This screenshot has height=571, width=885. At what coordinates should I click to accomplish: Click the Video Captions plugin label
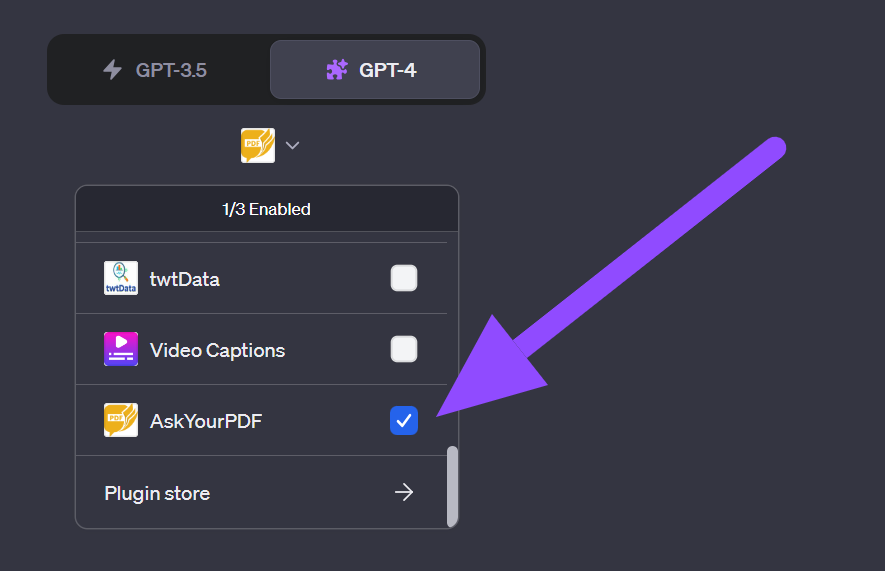click(x=217, y=350)
